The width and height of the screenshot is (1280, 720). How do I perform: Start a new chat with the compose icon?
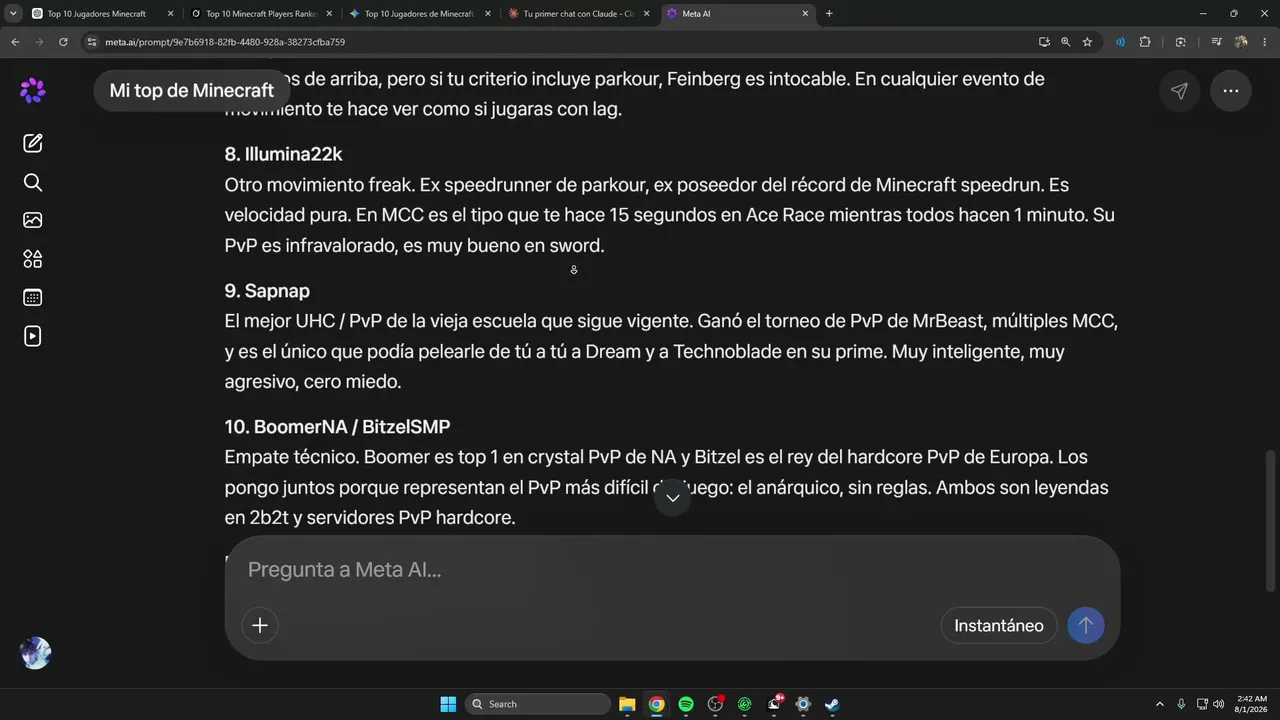click(33, 143)
